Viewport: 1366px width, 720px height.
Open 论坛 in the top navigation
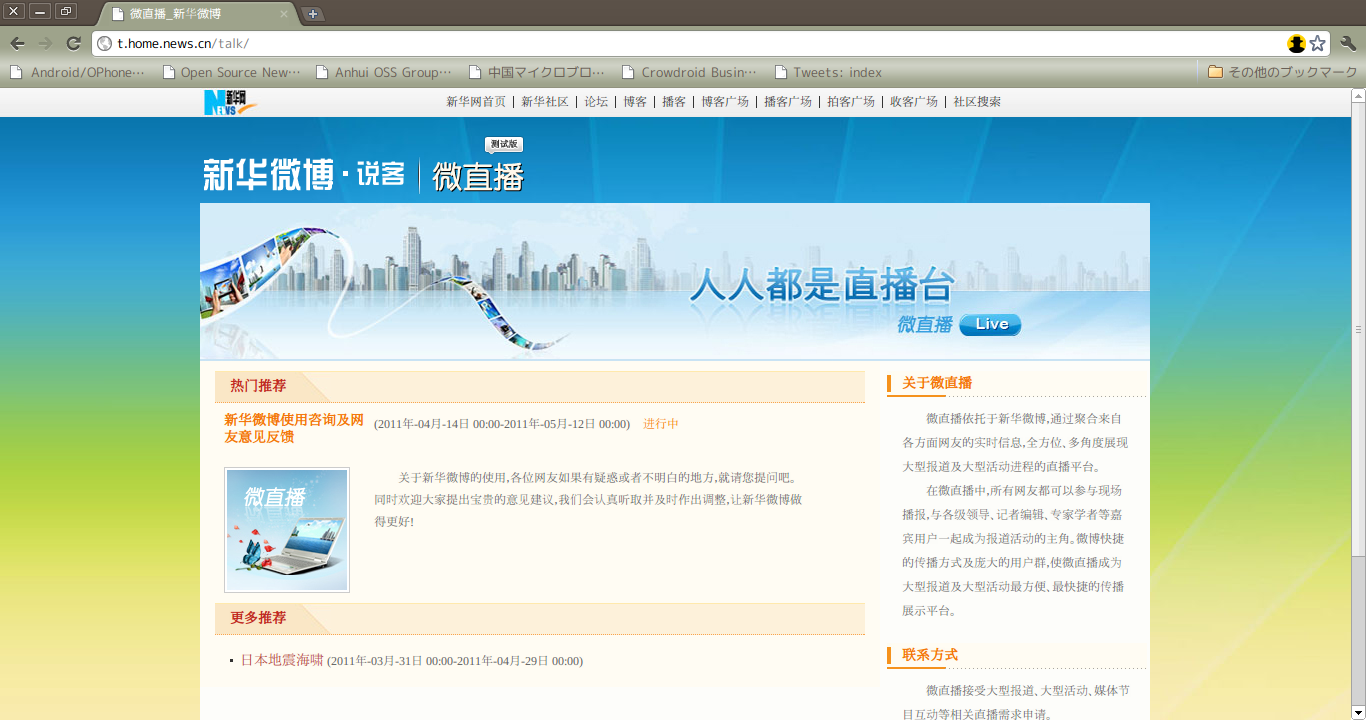pyautogui.click(x=596, y=102)
